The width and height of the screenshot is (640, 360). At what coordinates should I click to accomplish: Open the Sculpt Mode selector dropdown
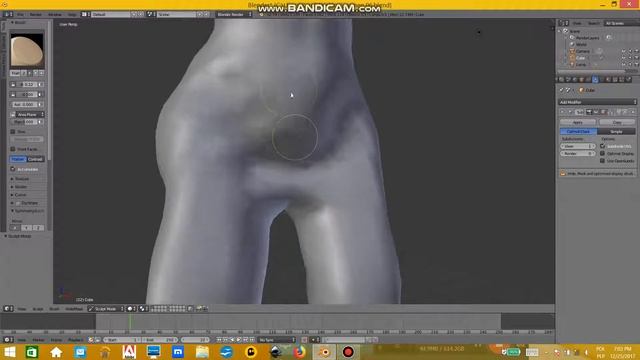coord(106,309)
